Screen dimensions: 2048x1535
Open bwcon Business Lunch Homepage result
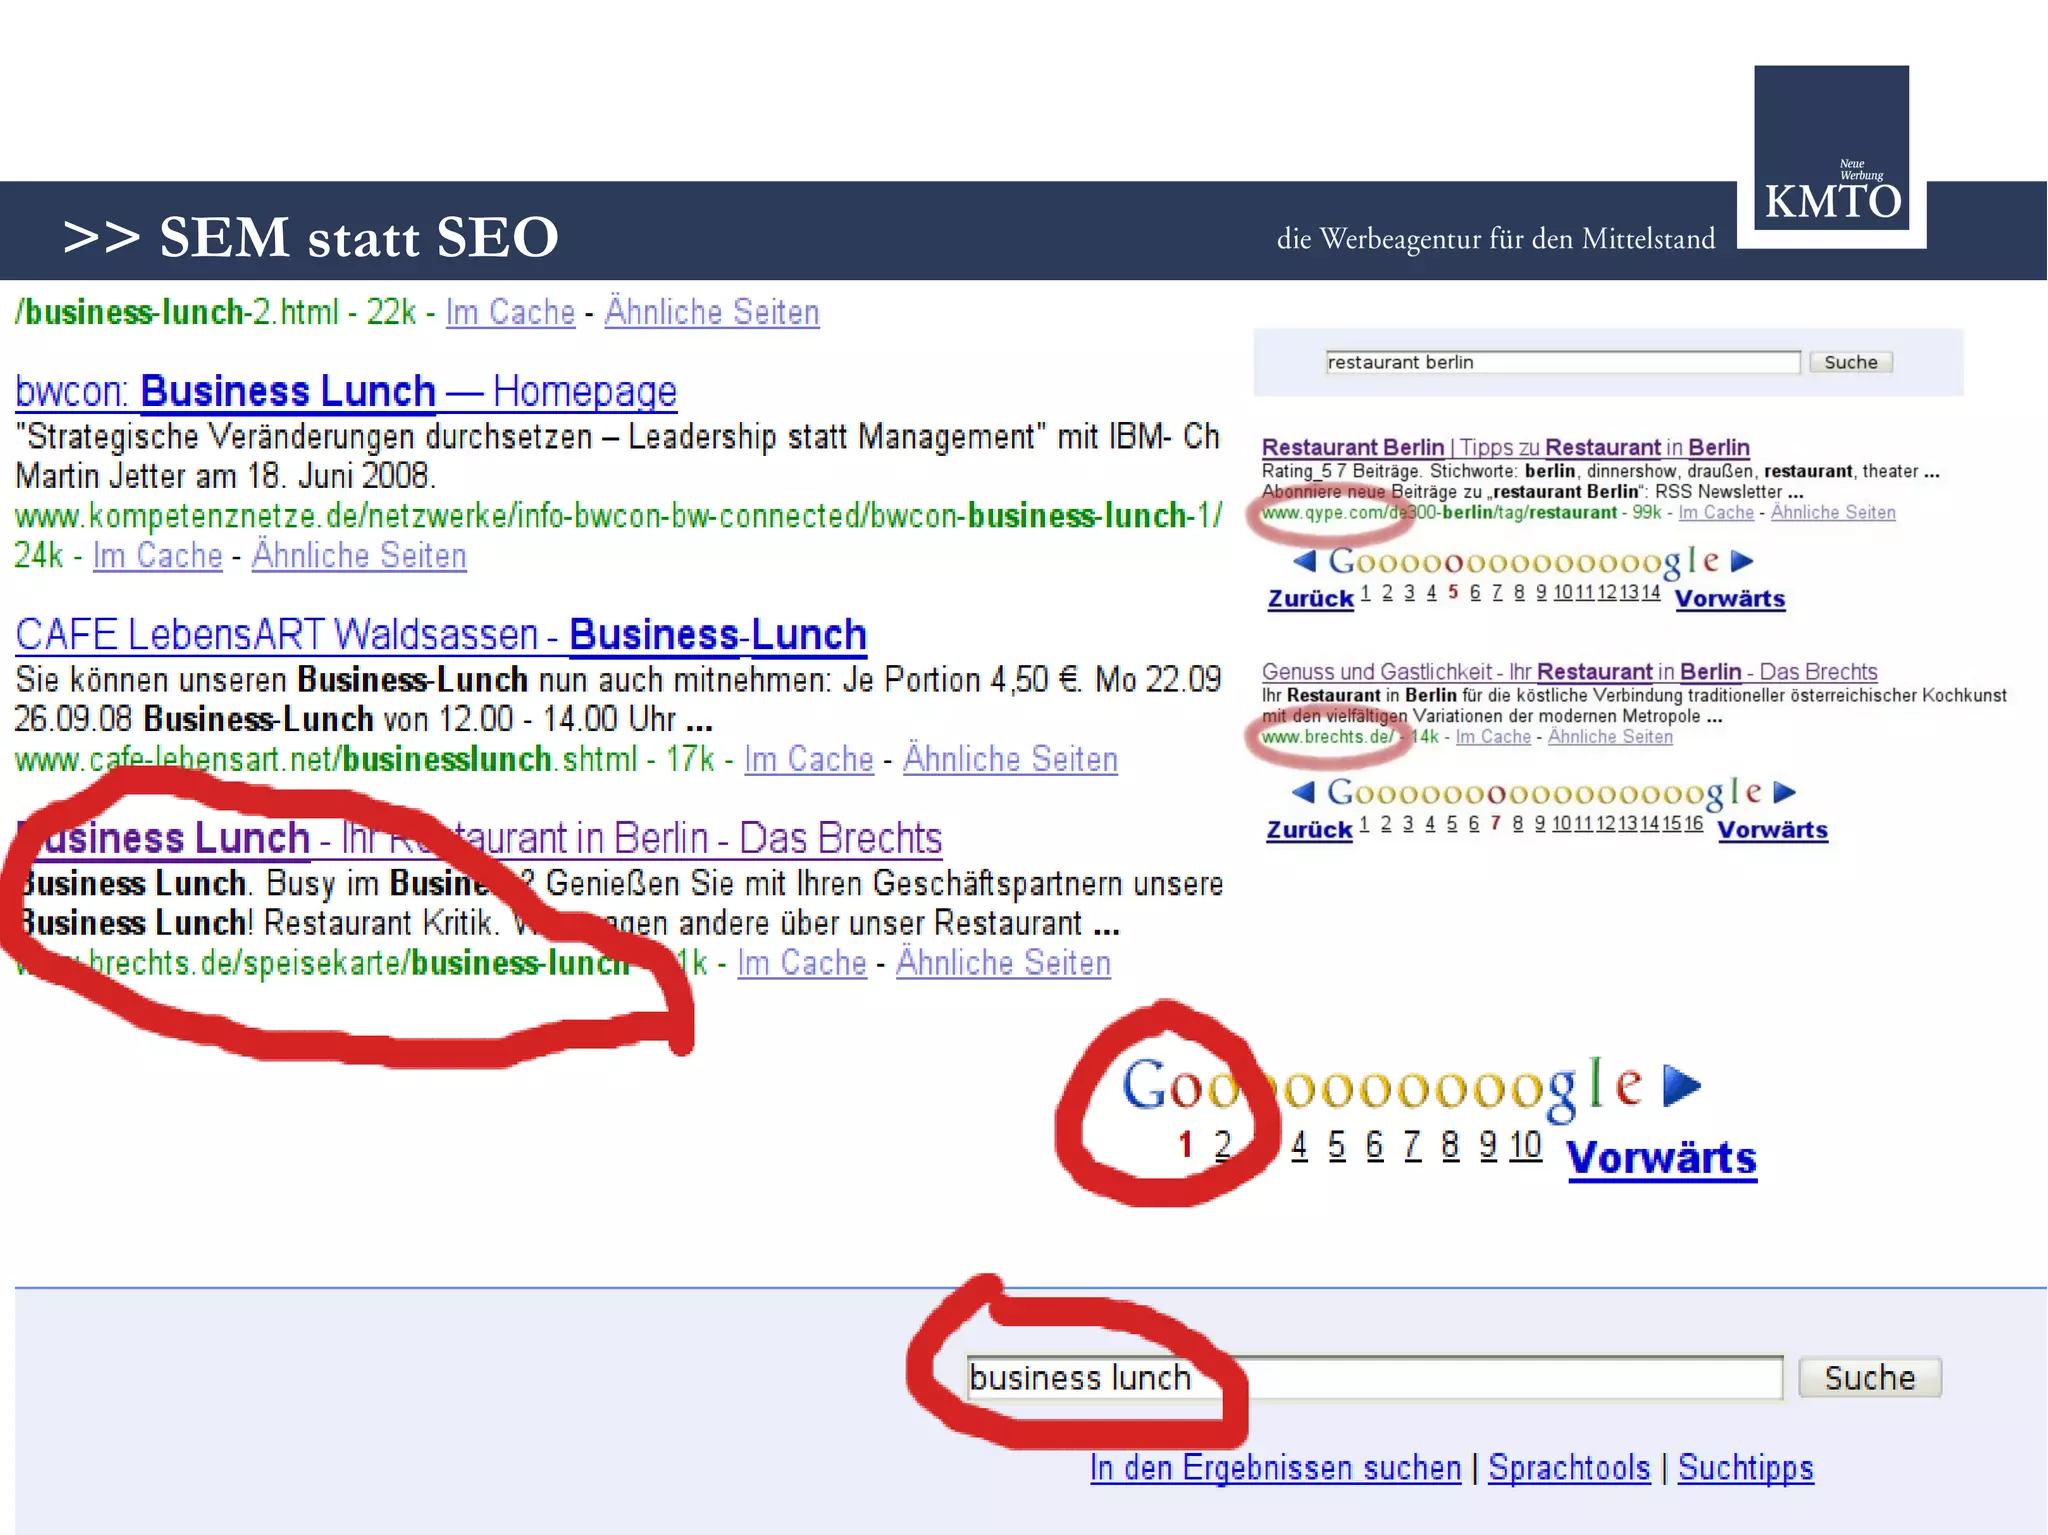point(346,391)
